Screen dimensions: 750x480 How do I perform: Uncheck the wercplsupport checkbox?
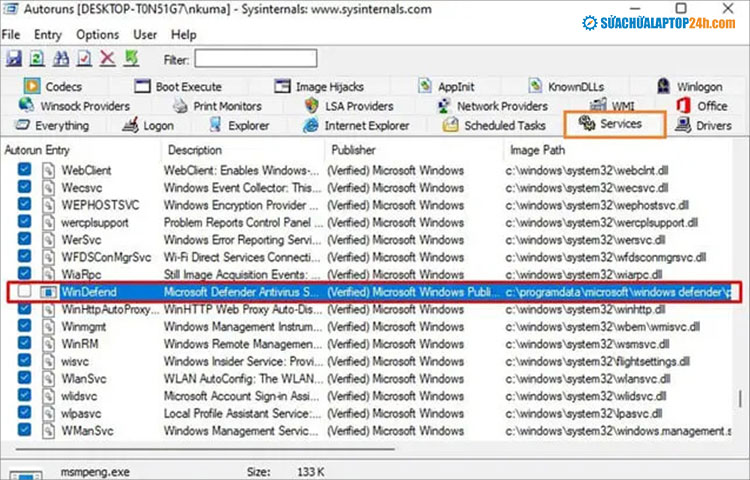tap(24, 221)
